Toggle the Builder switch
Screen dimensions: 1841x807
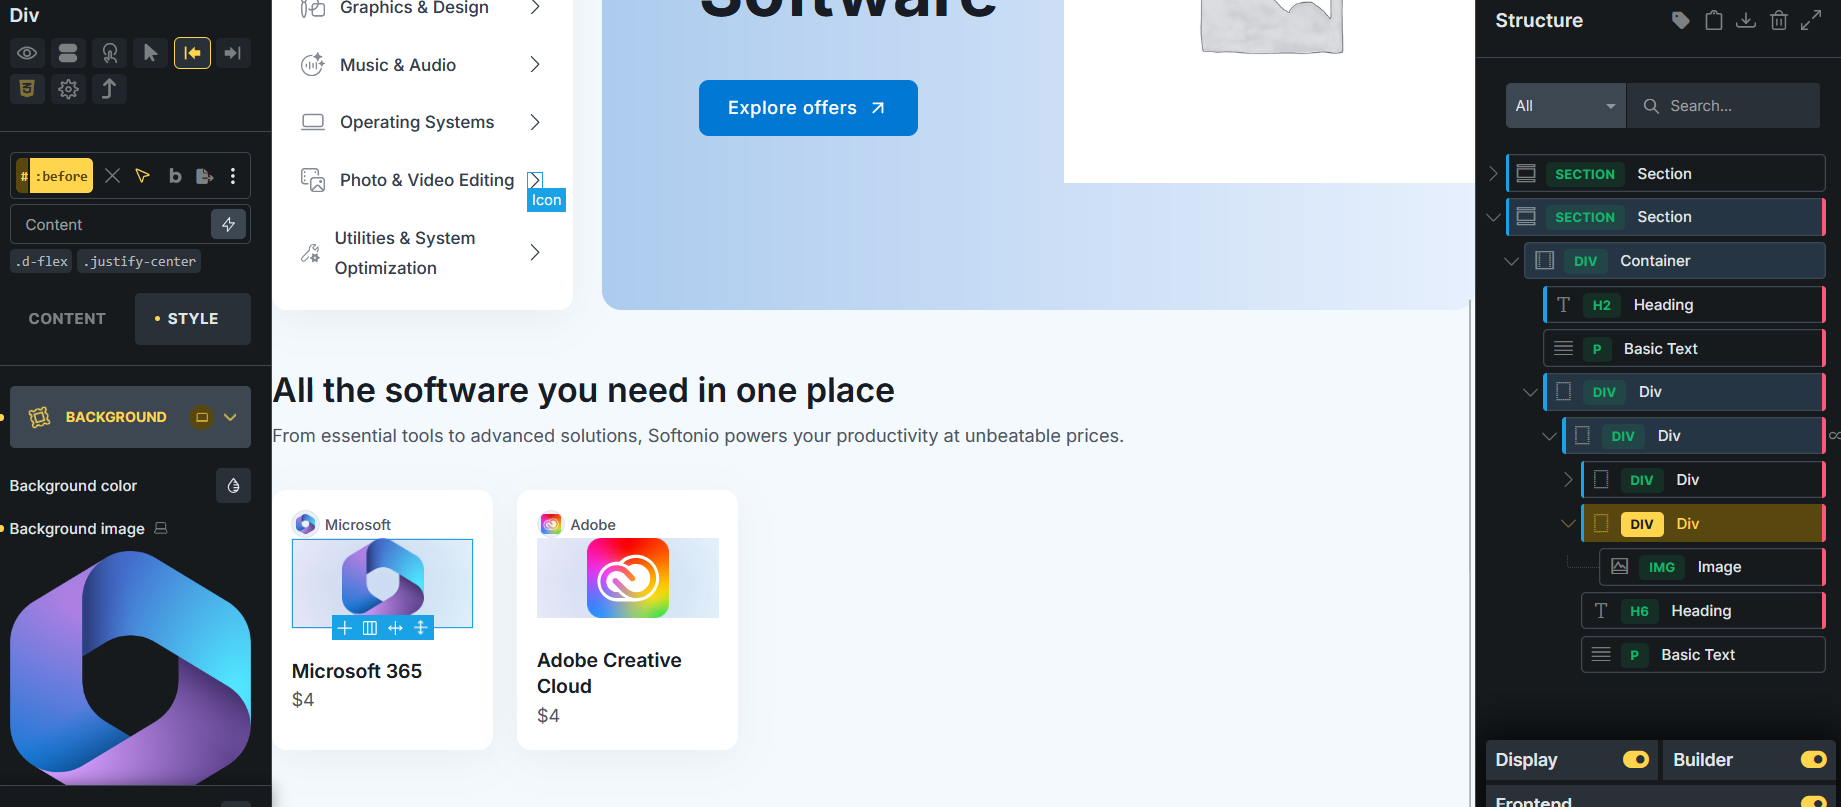[1814, 760]
